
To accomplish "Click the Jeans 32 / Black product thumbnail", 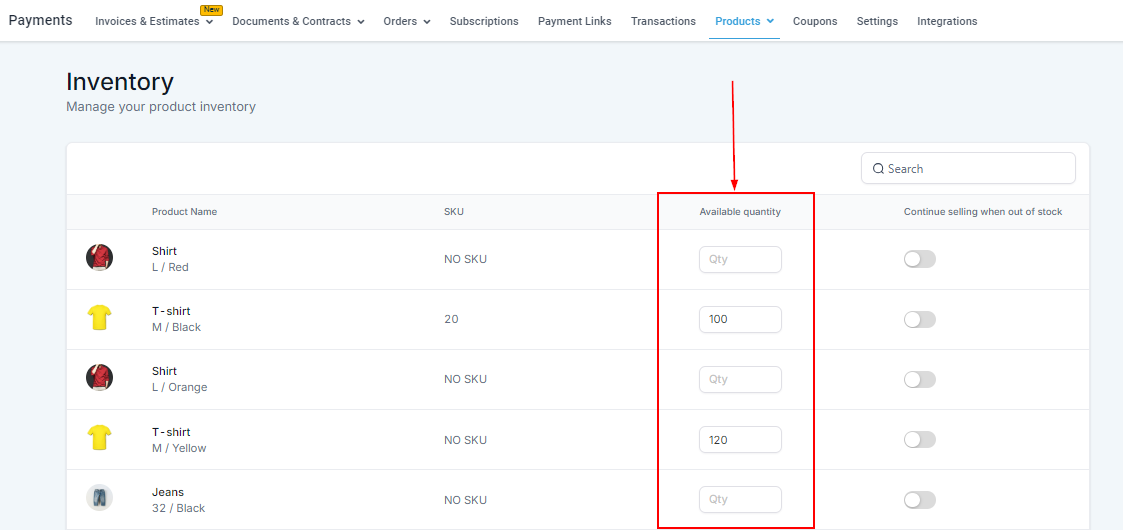I will click(100, 498).
